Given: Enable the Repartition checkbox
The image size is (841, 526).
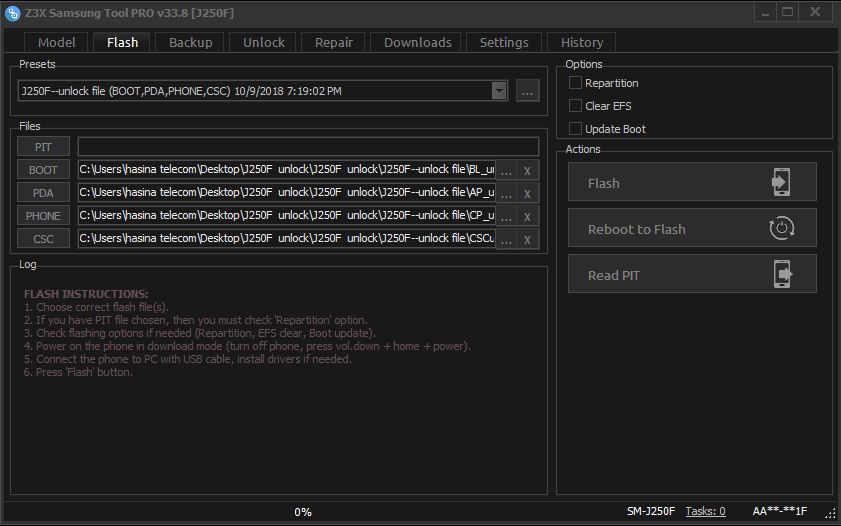Looking at the screenshot, I should (x=575, y=83).
